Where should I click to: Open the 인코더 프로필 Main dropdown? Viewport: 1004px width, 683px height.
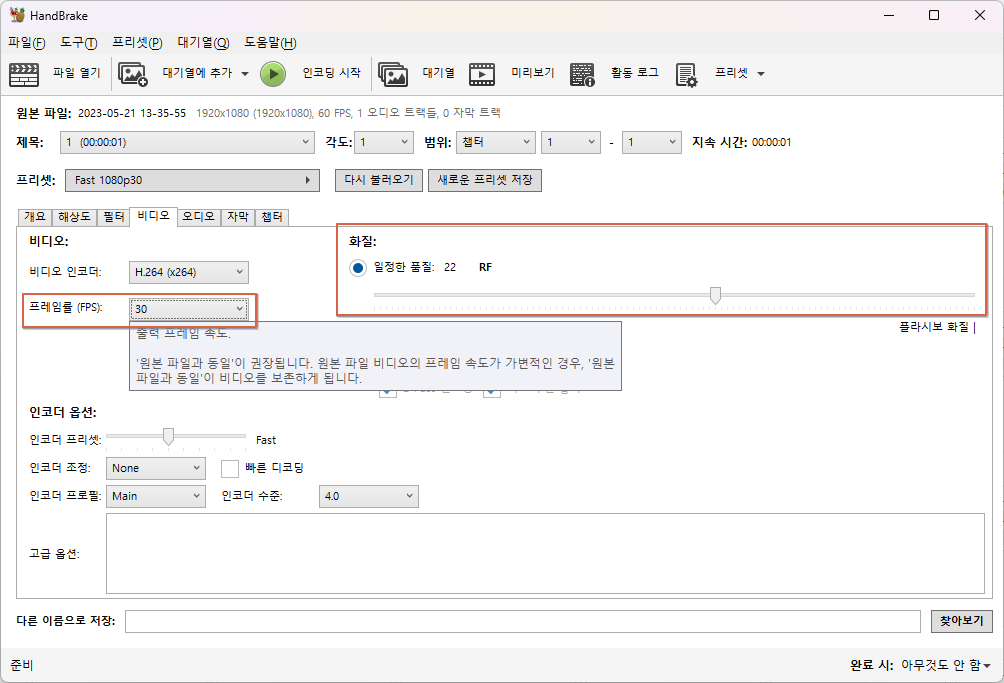pos(156,496)
